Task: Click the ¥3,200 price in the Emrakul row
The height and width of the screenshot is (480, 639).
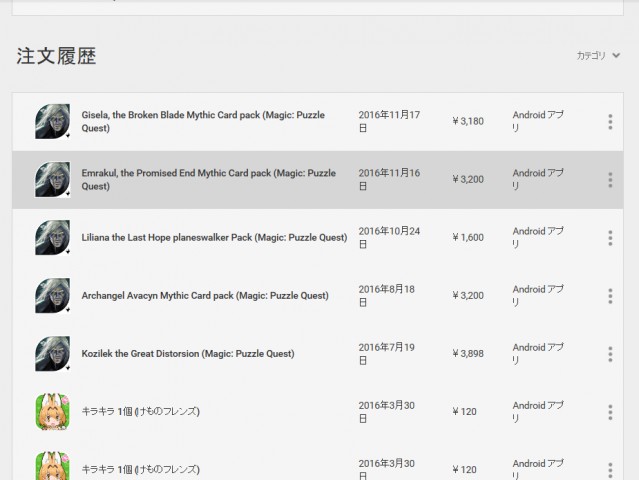Action: [x=468, y=180]
